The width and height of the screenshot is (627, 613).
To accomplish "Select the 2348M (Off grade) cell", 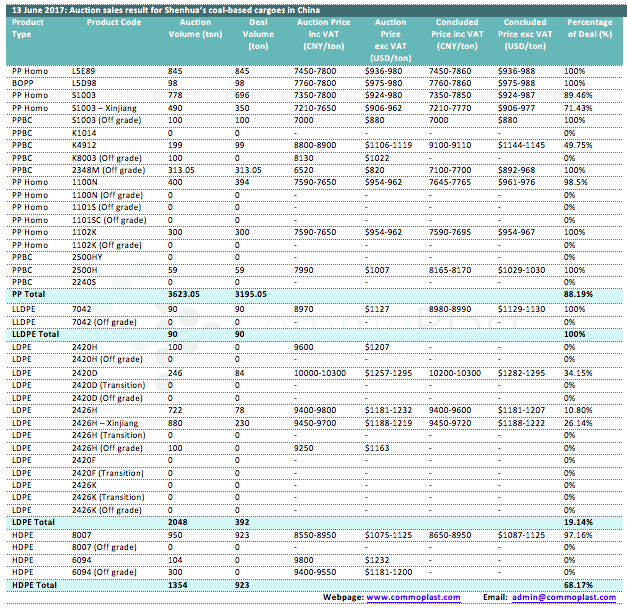I will coord(108,170).
